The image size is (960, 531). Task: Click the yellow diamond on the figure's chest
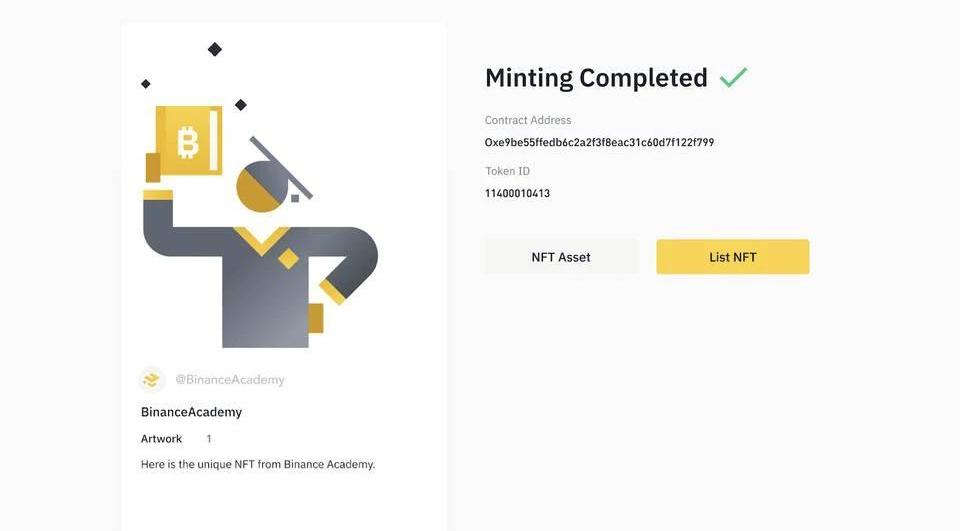coord(288,259)
